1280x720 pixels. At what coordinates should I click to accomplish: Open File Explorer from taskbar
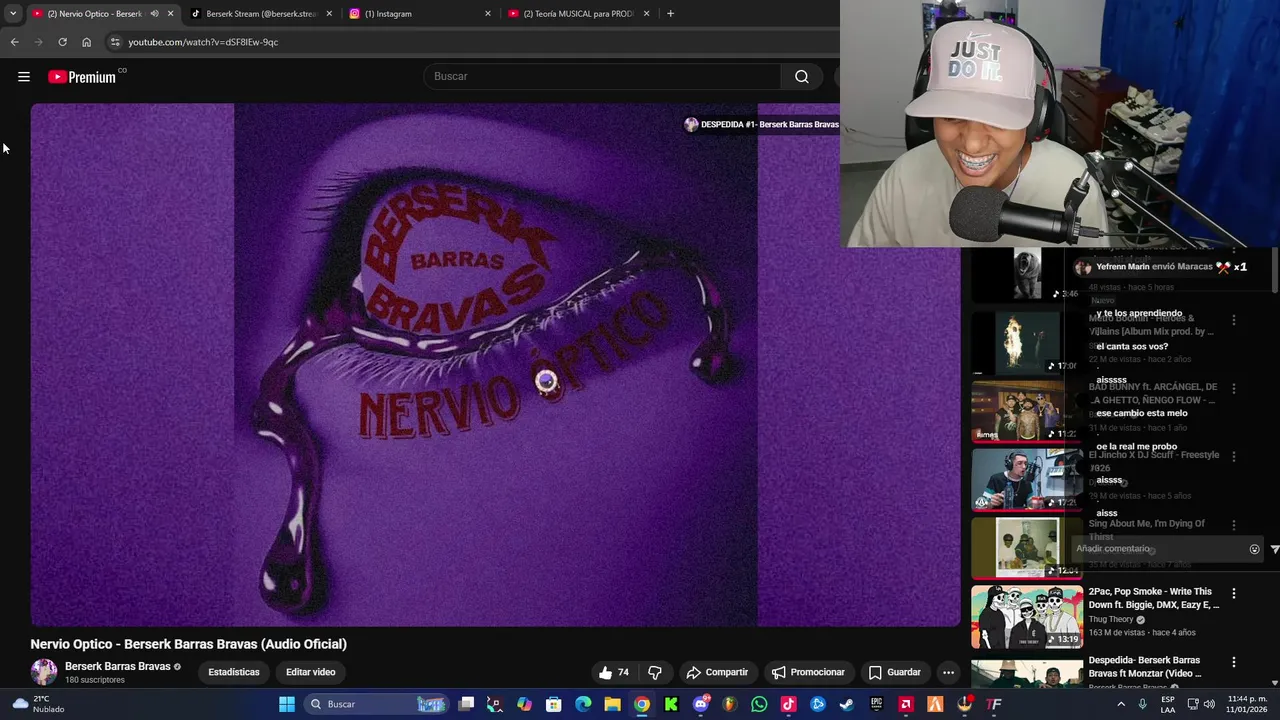[x=612, y=704]
